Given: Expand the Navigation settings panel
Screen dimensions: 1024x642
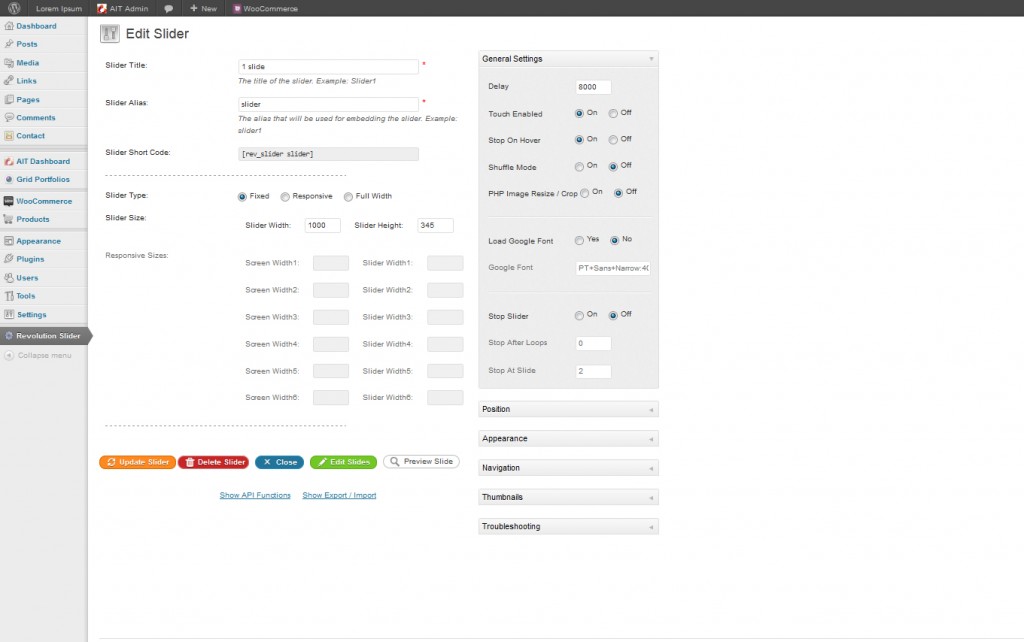Looking at the screenshot, I should coord(568,468).
